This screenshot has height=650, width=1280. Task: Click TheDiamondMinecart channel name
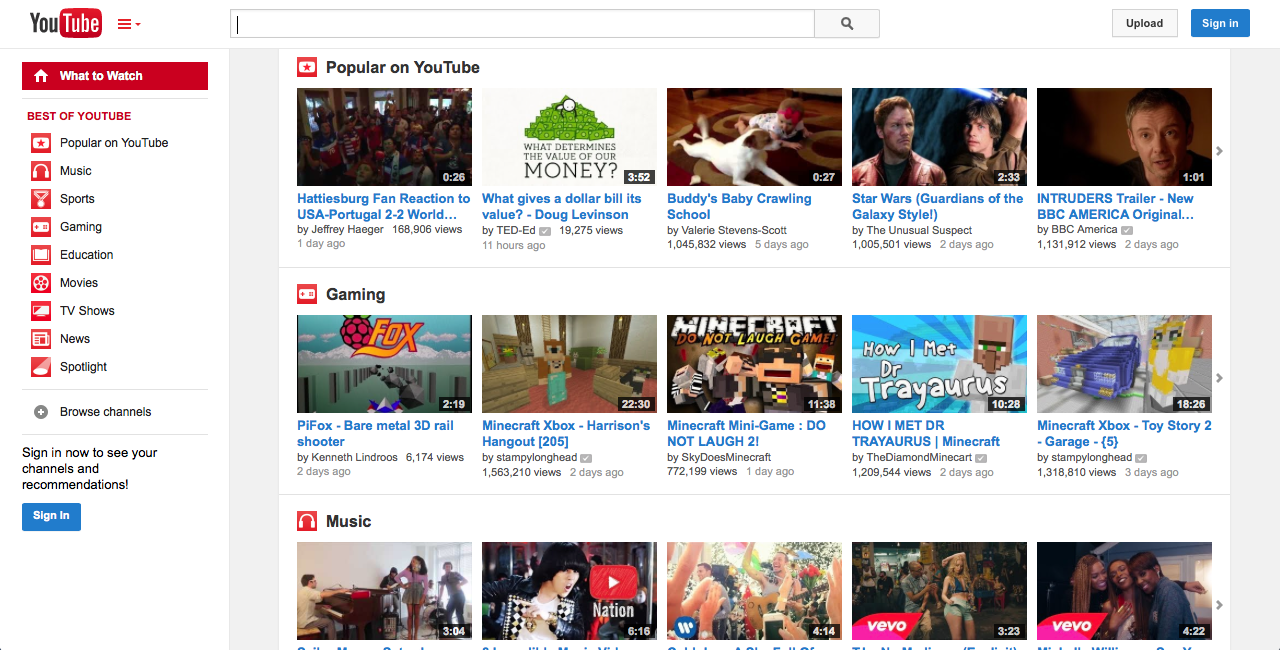point(919,457)
